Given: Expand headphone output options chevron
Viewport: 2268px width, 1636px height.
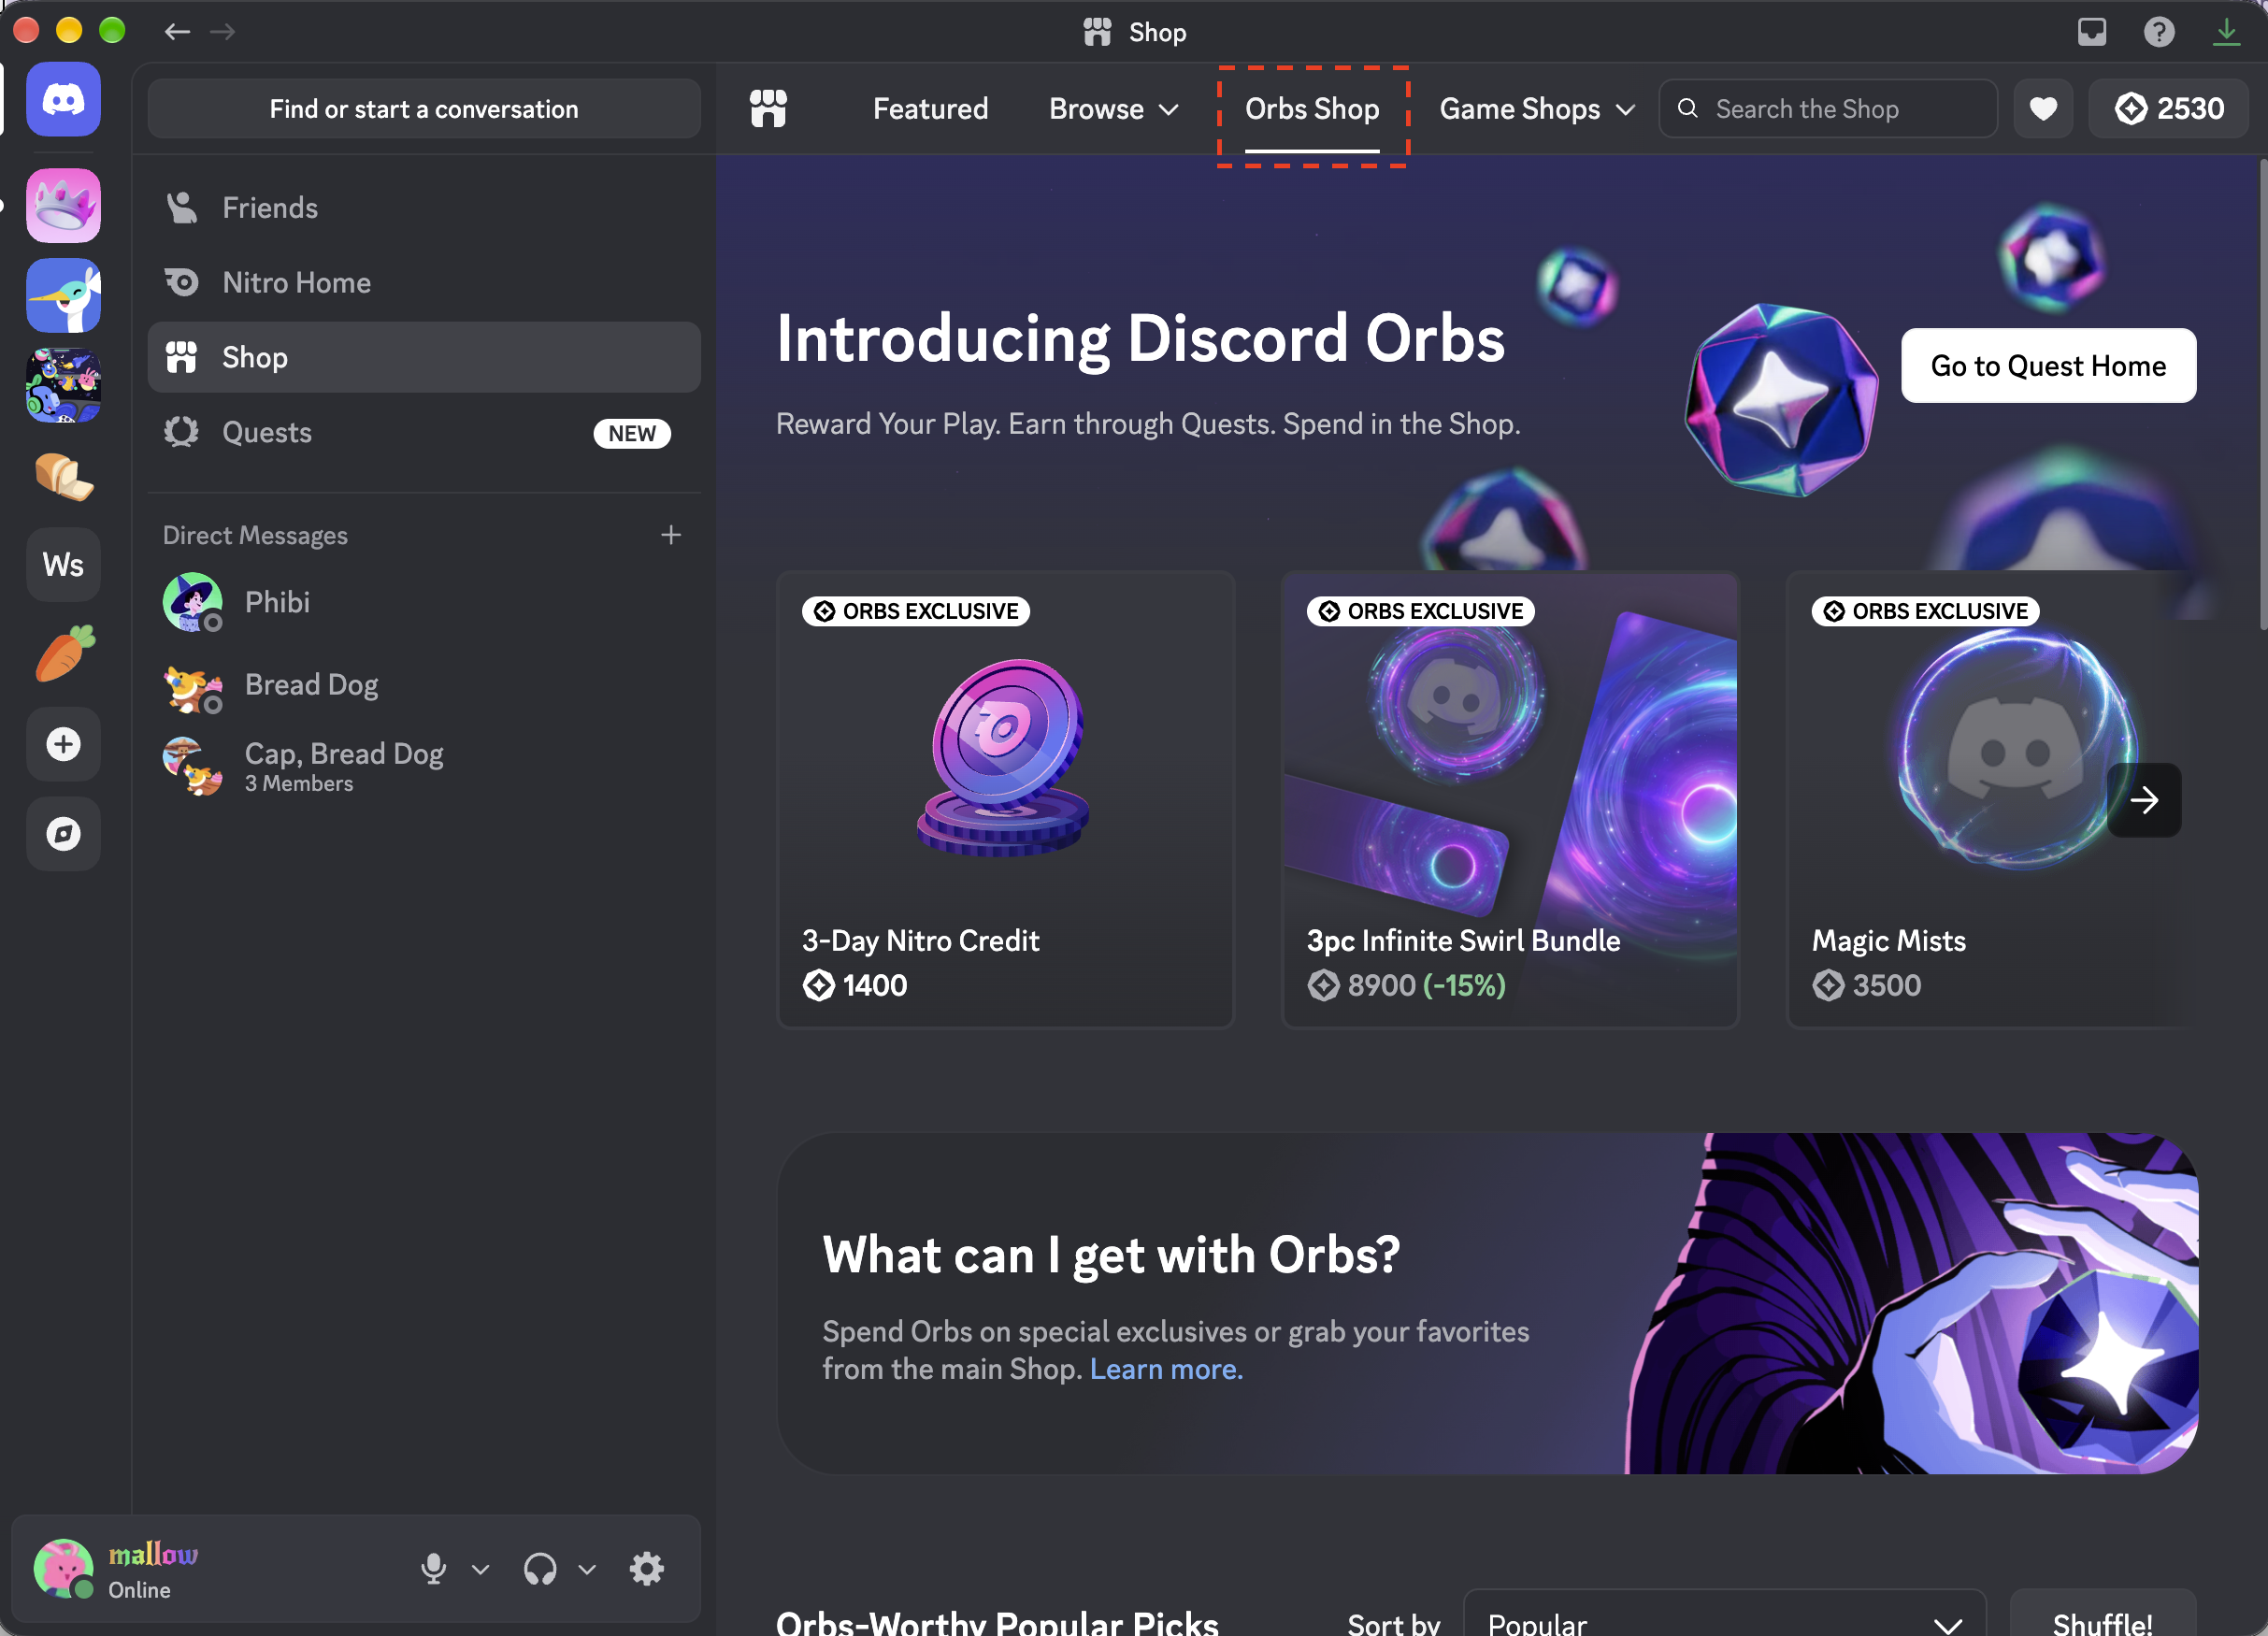Looking at the screenshot, I should click(x=587, y=1569).
